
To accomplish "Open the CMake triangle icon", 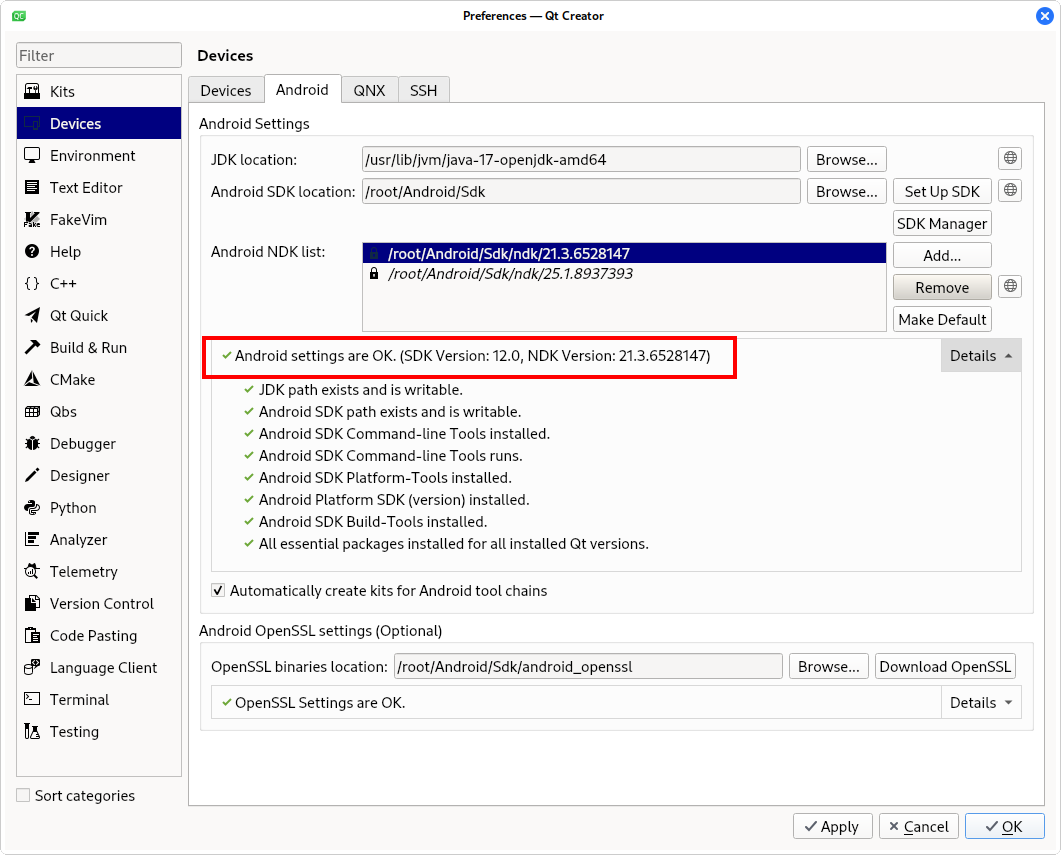I will (x=32, y=380).
